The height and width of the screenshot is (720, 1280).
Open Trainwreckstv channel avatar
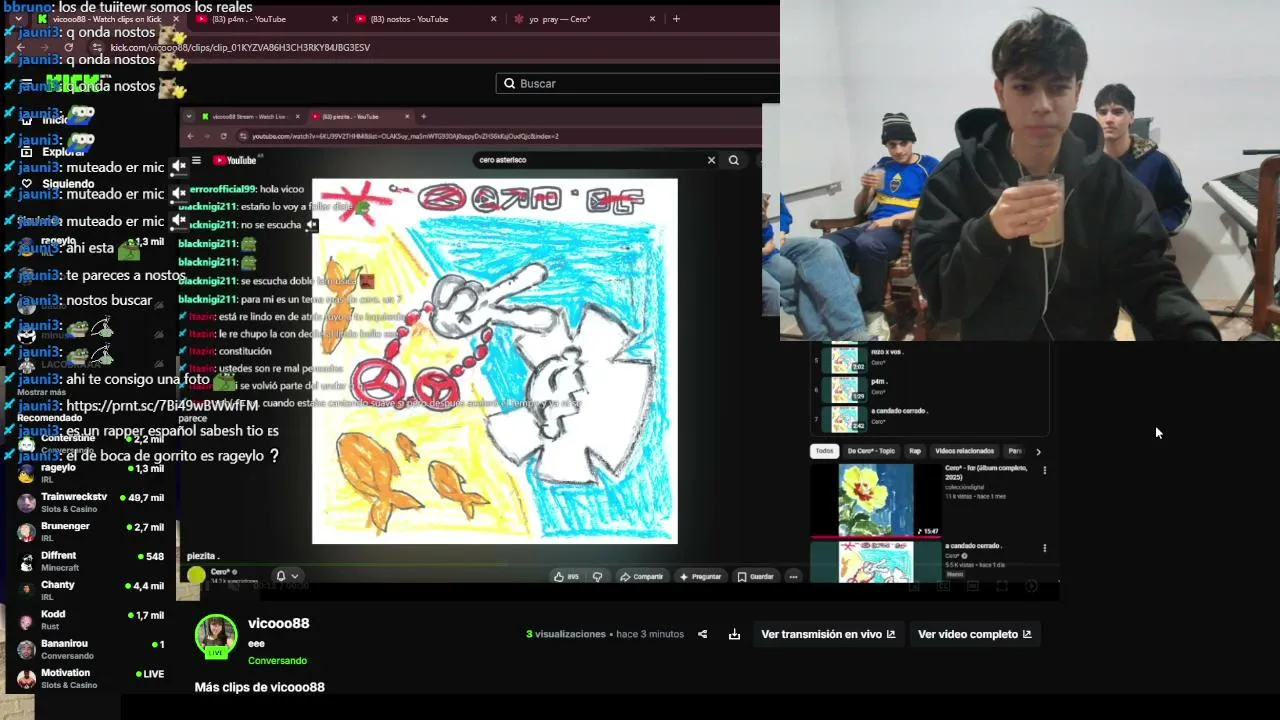(x=26, y=503)
